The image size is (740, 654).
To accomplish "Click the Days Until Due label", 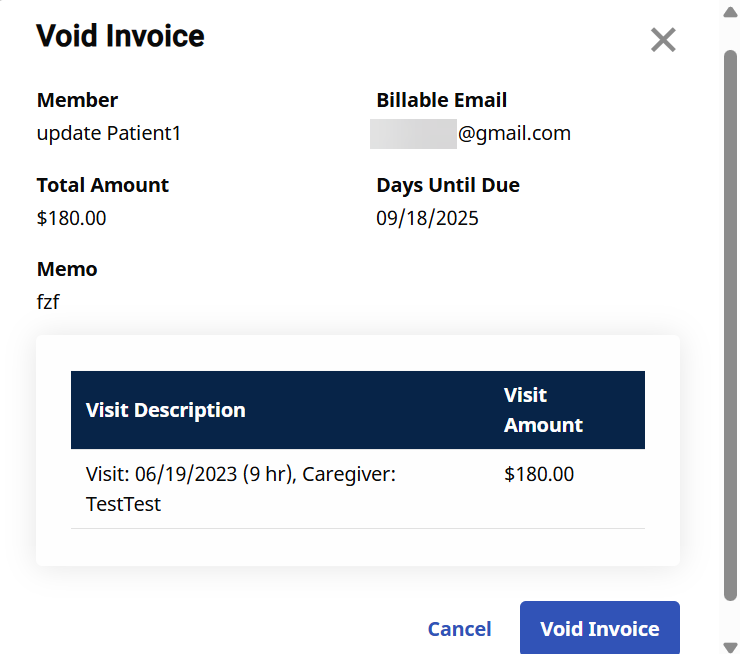I will click(x=448, y=185).
